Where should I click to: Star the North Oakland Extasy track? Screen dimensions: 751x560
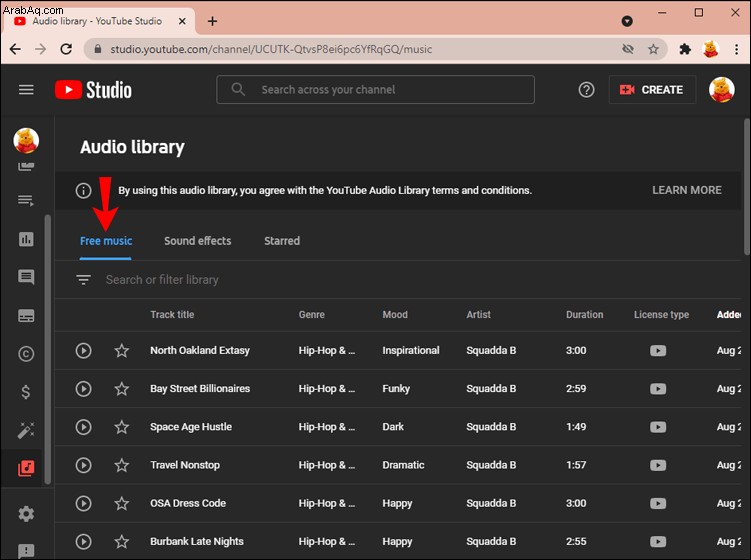122,351
